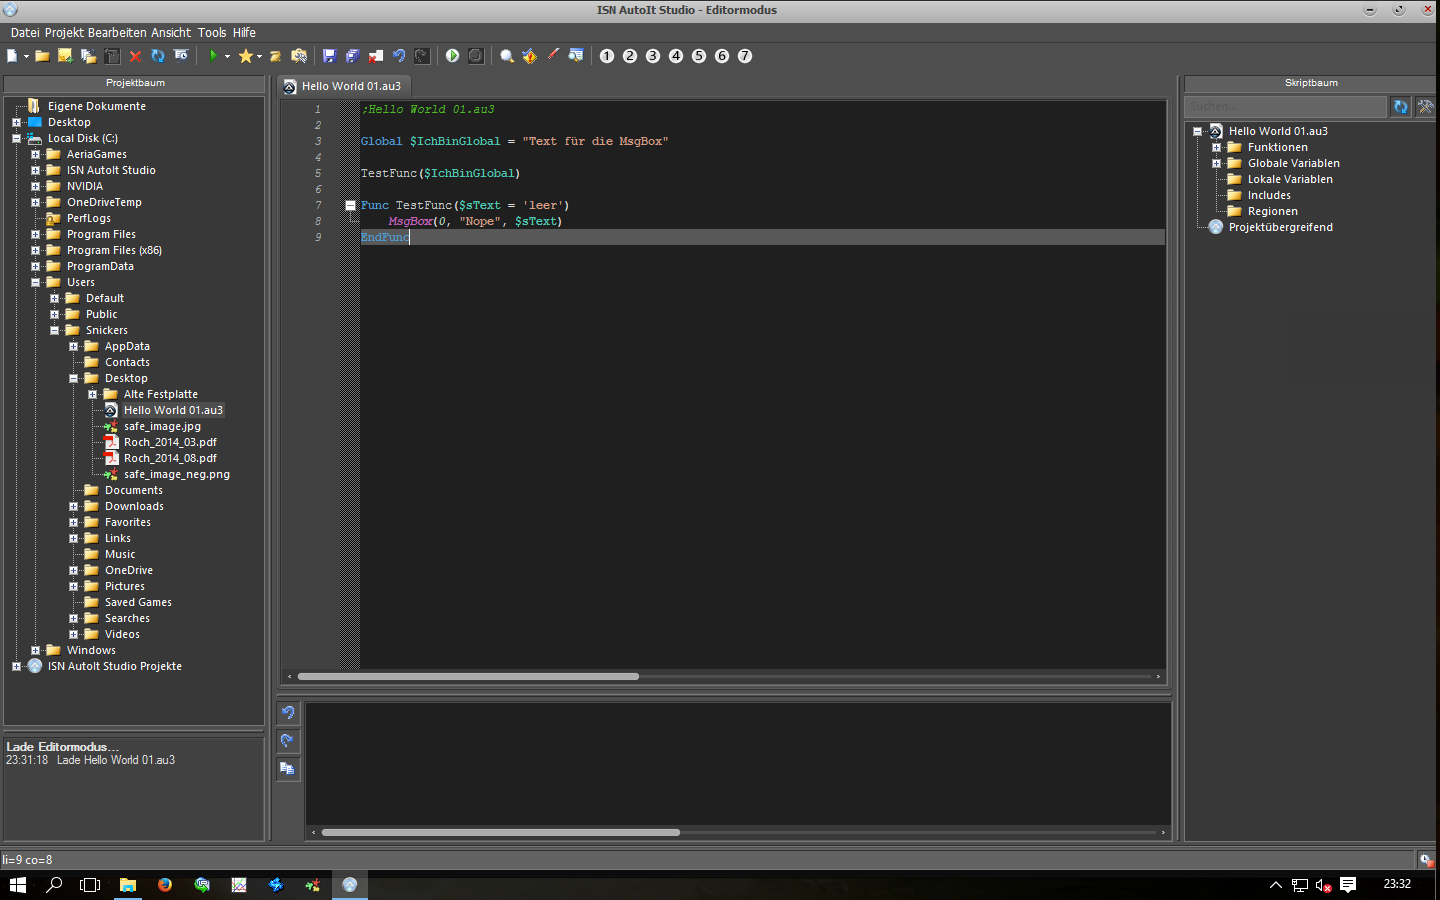The image size is (1440, 900).
Task: Click the magnifier search icon in toolbar
Action: (507, 56)
